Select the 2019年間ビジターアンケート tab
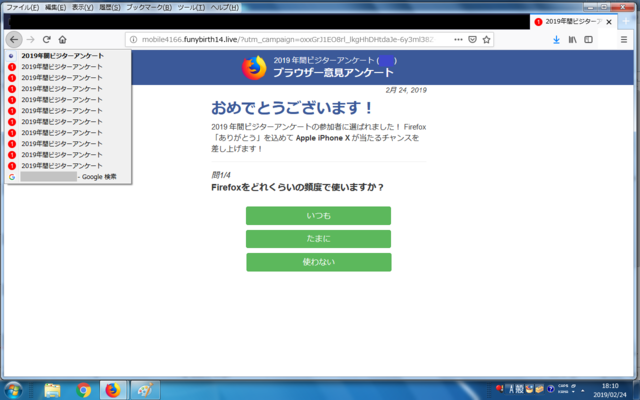The image size is (640, 400). 573,22
